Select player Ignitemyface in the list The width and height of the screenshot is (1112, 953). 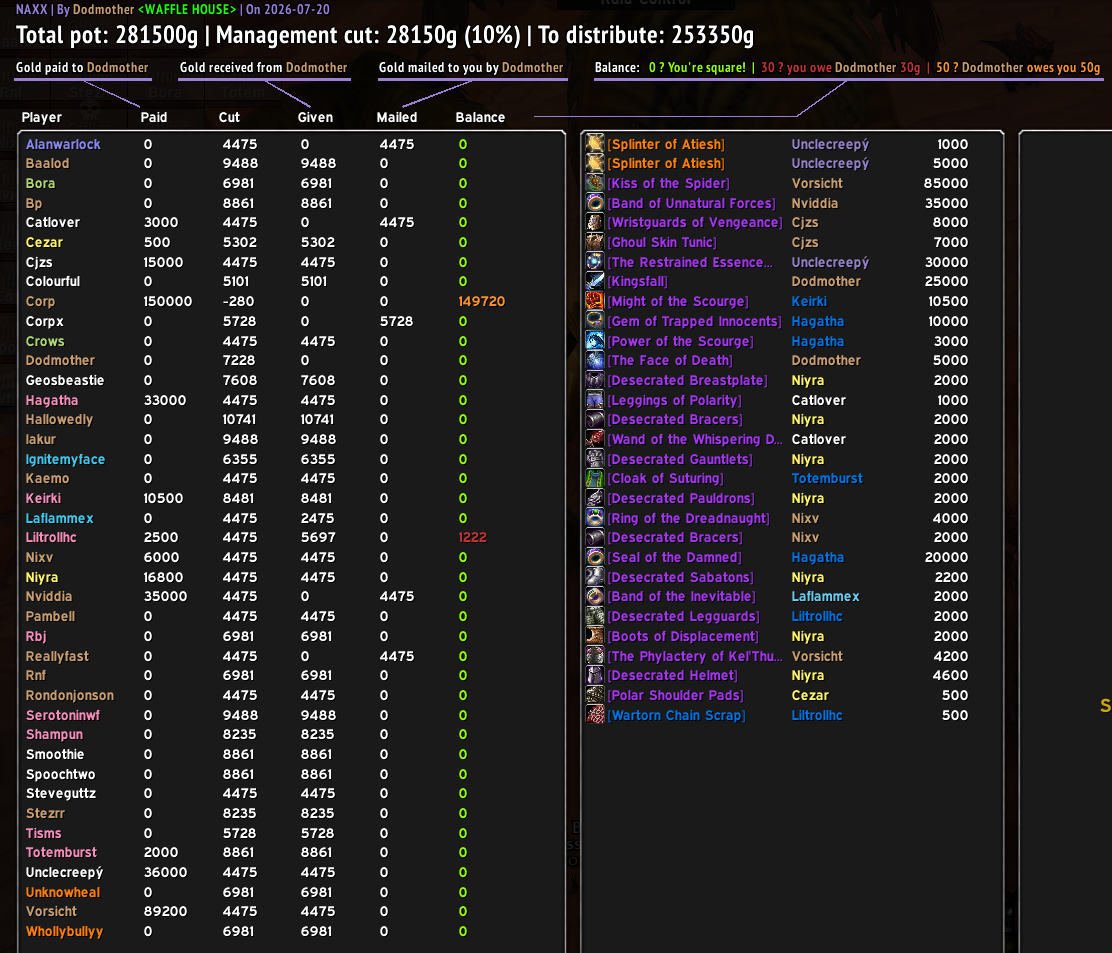click(x=65, y=459)
